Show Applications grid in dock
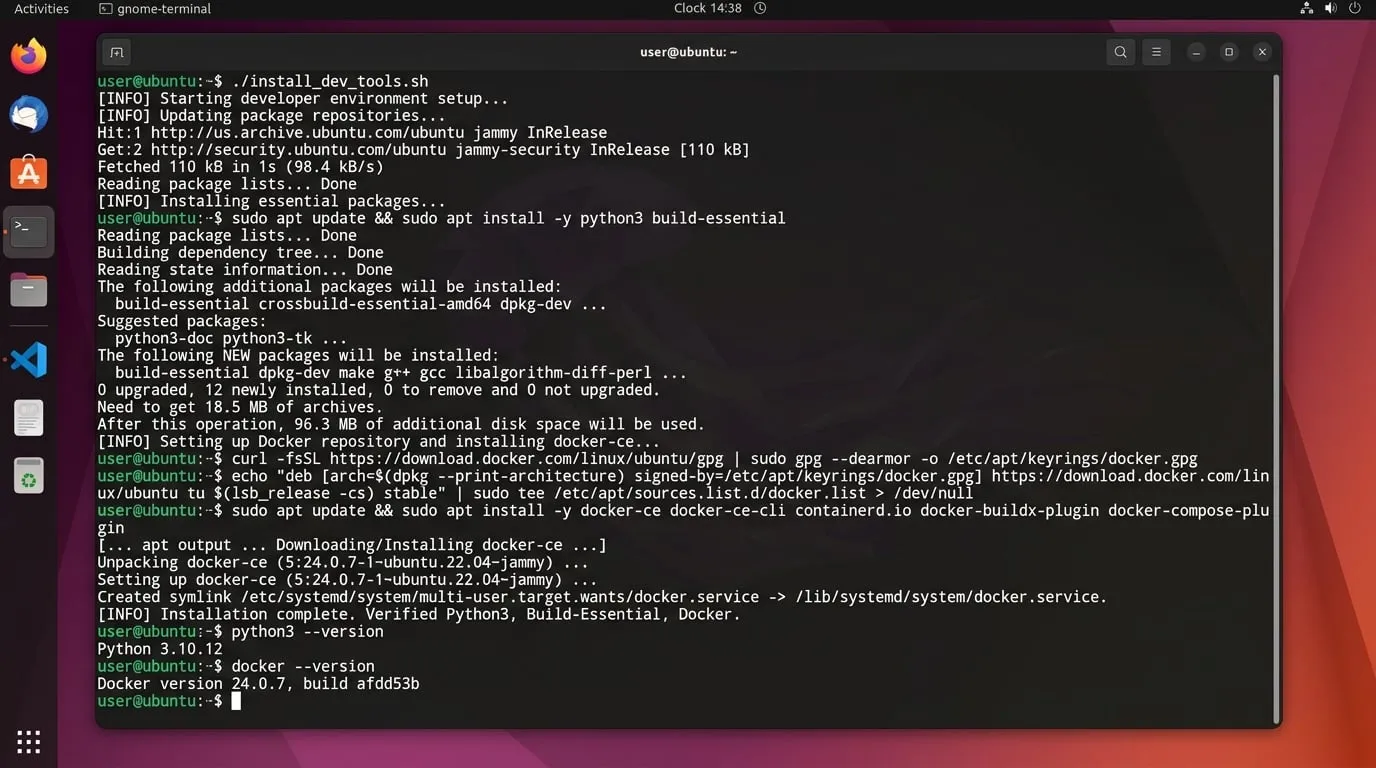The height and width of the screenshot is (768, 1376). coord(29,741)
